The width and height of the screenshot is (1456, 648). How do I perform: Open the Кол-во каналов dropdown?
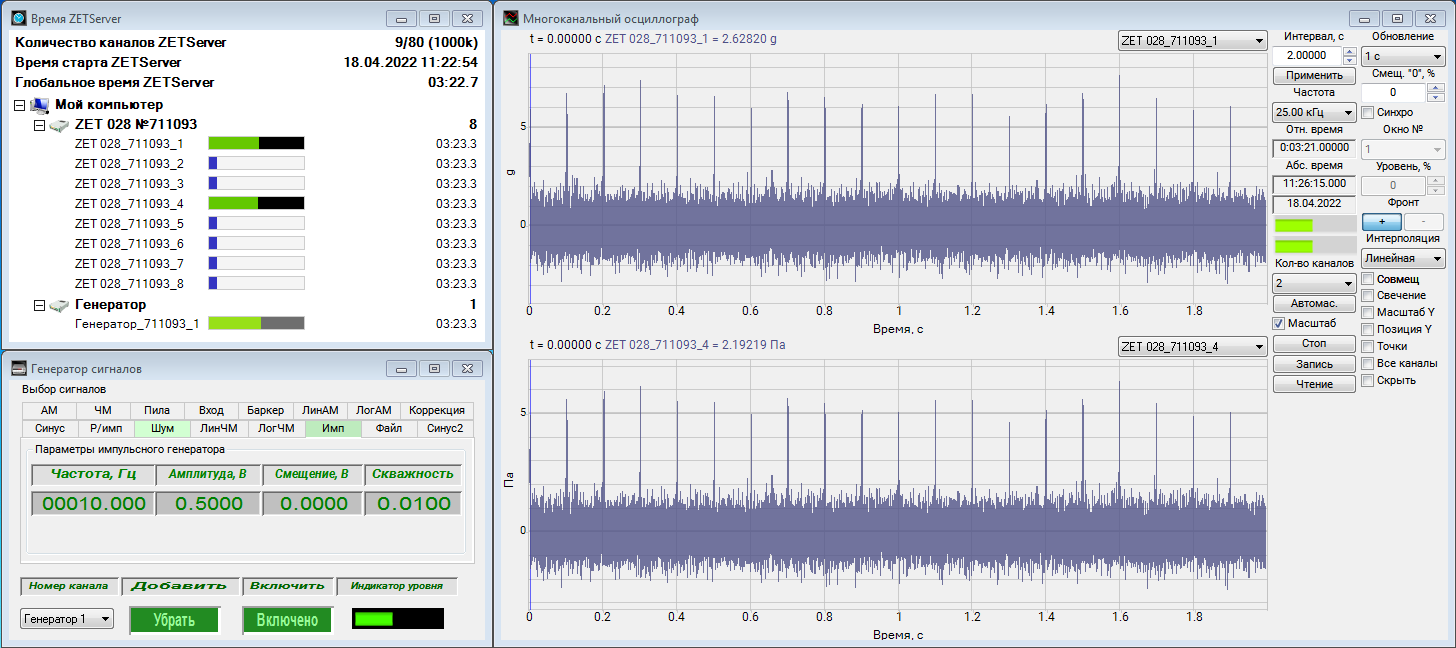1314,283
